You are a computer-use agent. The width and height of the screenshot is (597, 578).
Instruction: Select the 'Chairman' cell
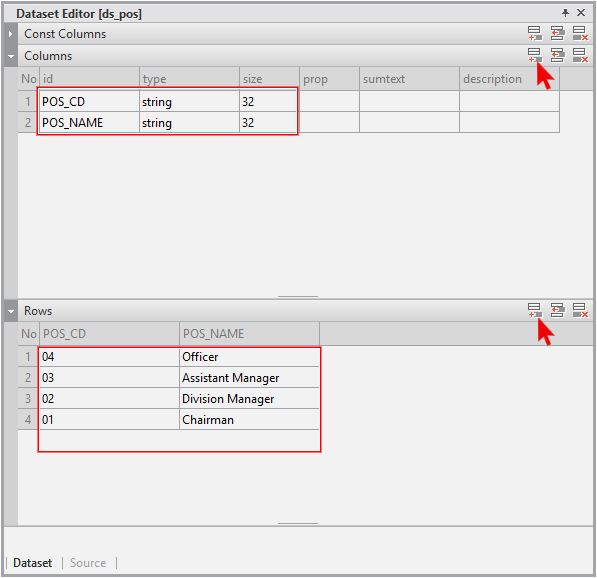[x=249, y=419]
